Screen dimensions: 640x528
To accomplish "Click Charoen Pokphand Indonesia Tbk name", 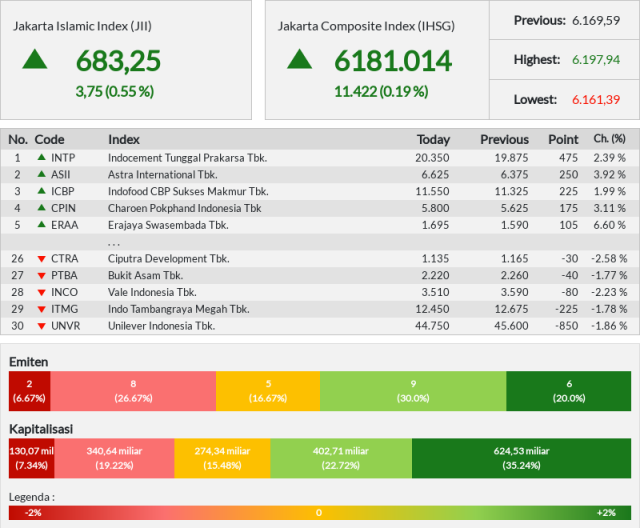I will click(184, 208).
